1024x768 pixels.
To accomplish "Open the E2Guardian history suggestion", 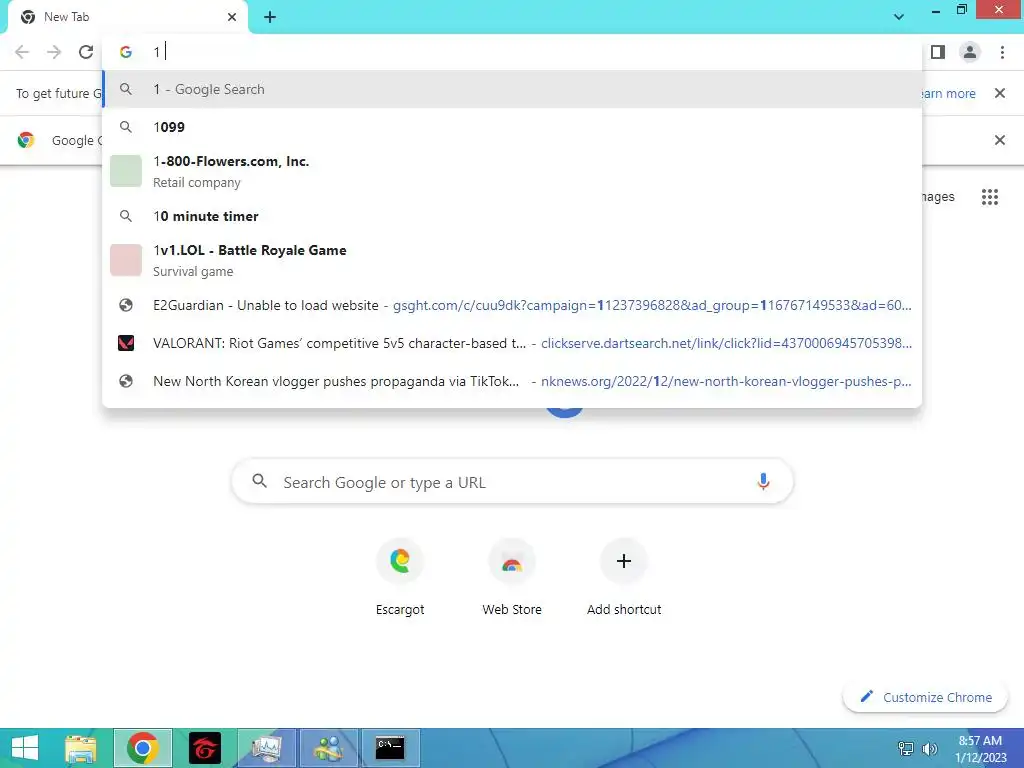I will (512, 305).
